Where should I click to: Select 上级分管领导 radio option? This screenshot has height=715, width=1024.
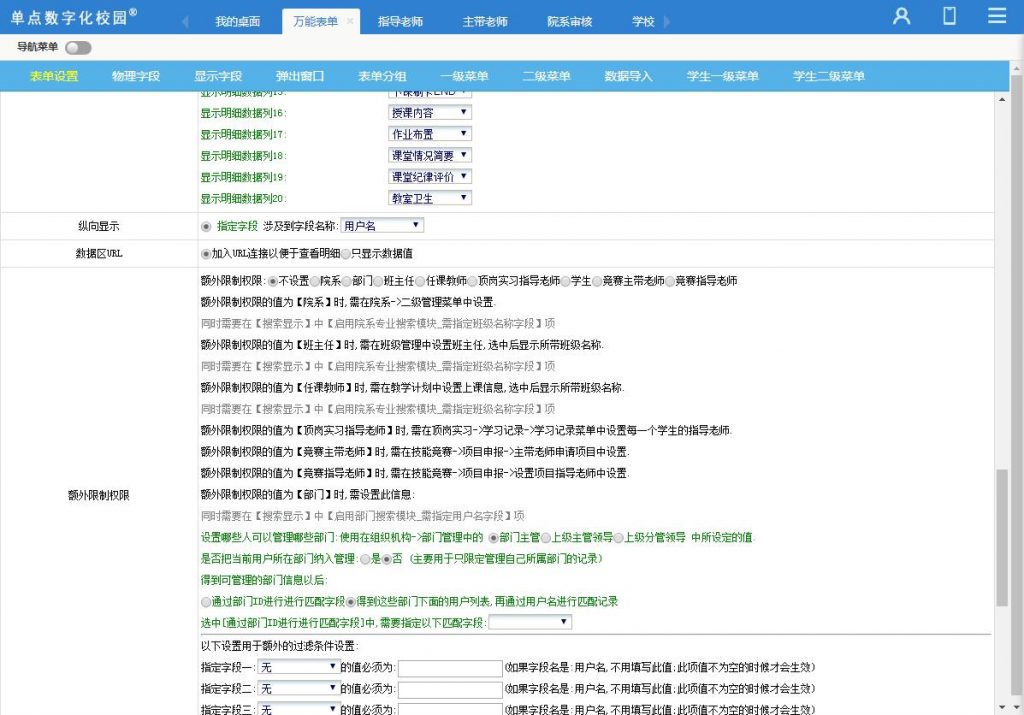618,538
